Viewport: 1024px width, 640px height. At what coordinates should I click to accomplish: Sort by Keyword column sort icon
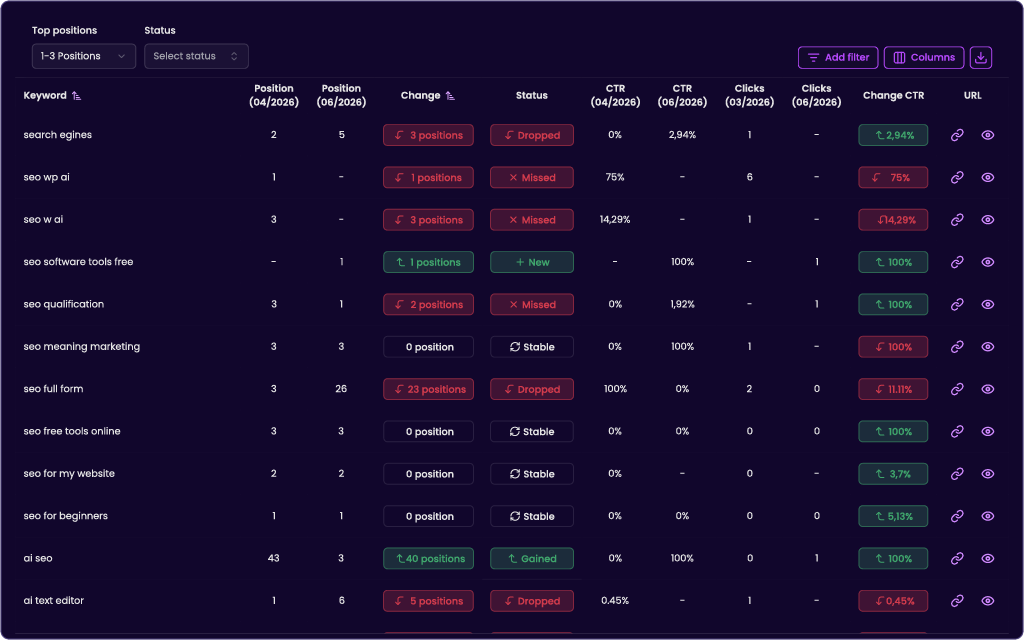click(x=76, y=96)
